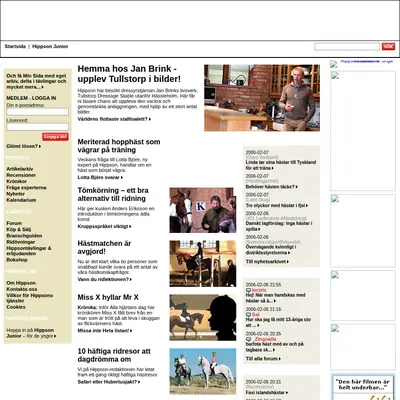Open Ridövningar sidebar link

click(21, 242)
